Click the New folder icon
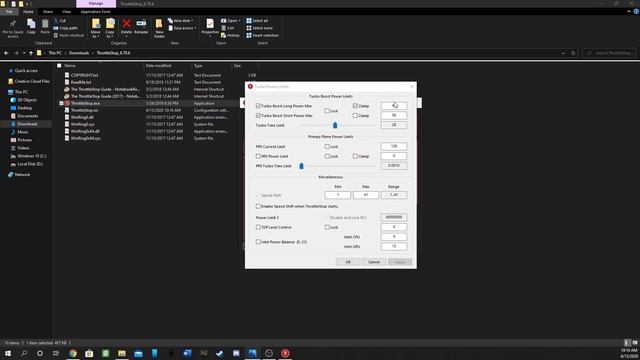The height and width of the screenshot is (360, 640). [x=159, y=24]
